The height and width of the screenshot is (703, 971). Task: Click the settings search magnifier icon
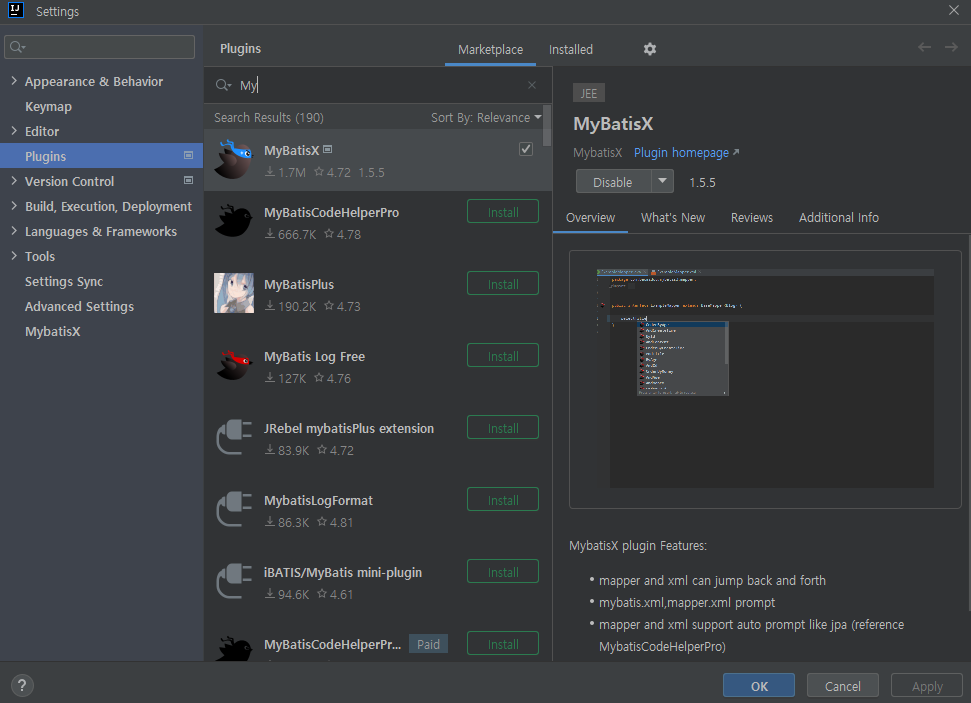pyautogui.click(x=17, y=47)
